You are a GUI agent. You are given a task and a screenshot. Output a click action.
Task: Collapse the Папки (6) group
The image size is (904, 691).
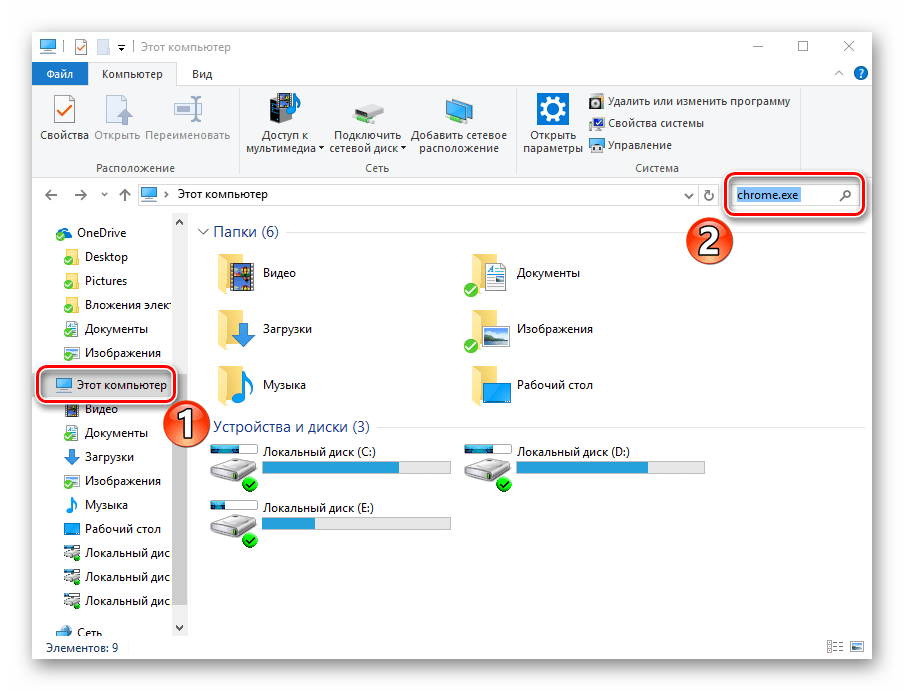(203, 232)
